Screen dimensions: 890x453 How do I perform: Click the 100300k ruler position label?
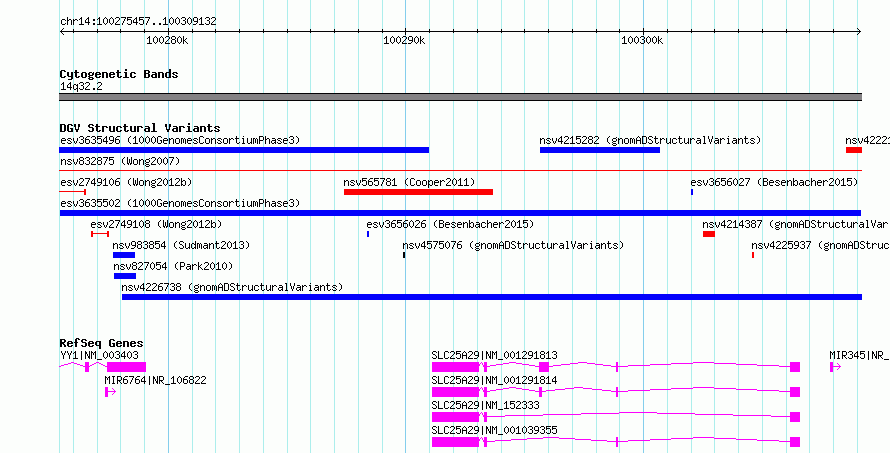tap(642, 40)
